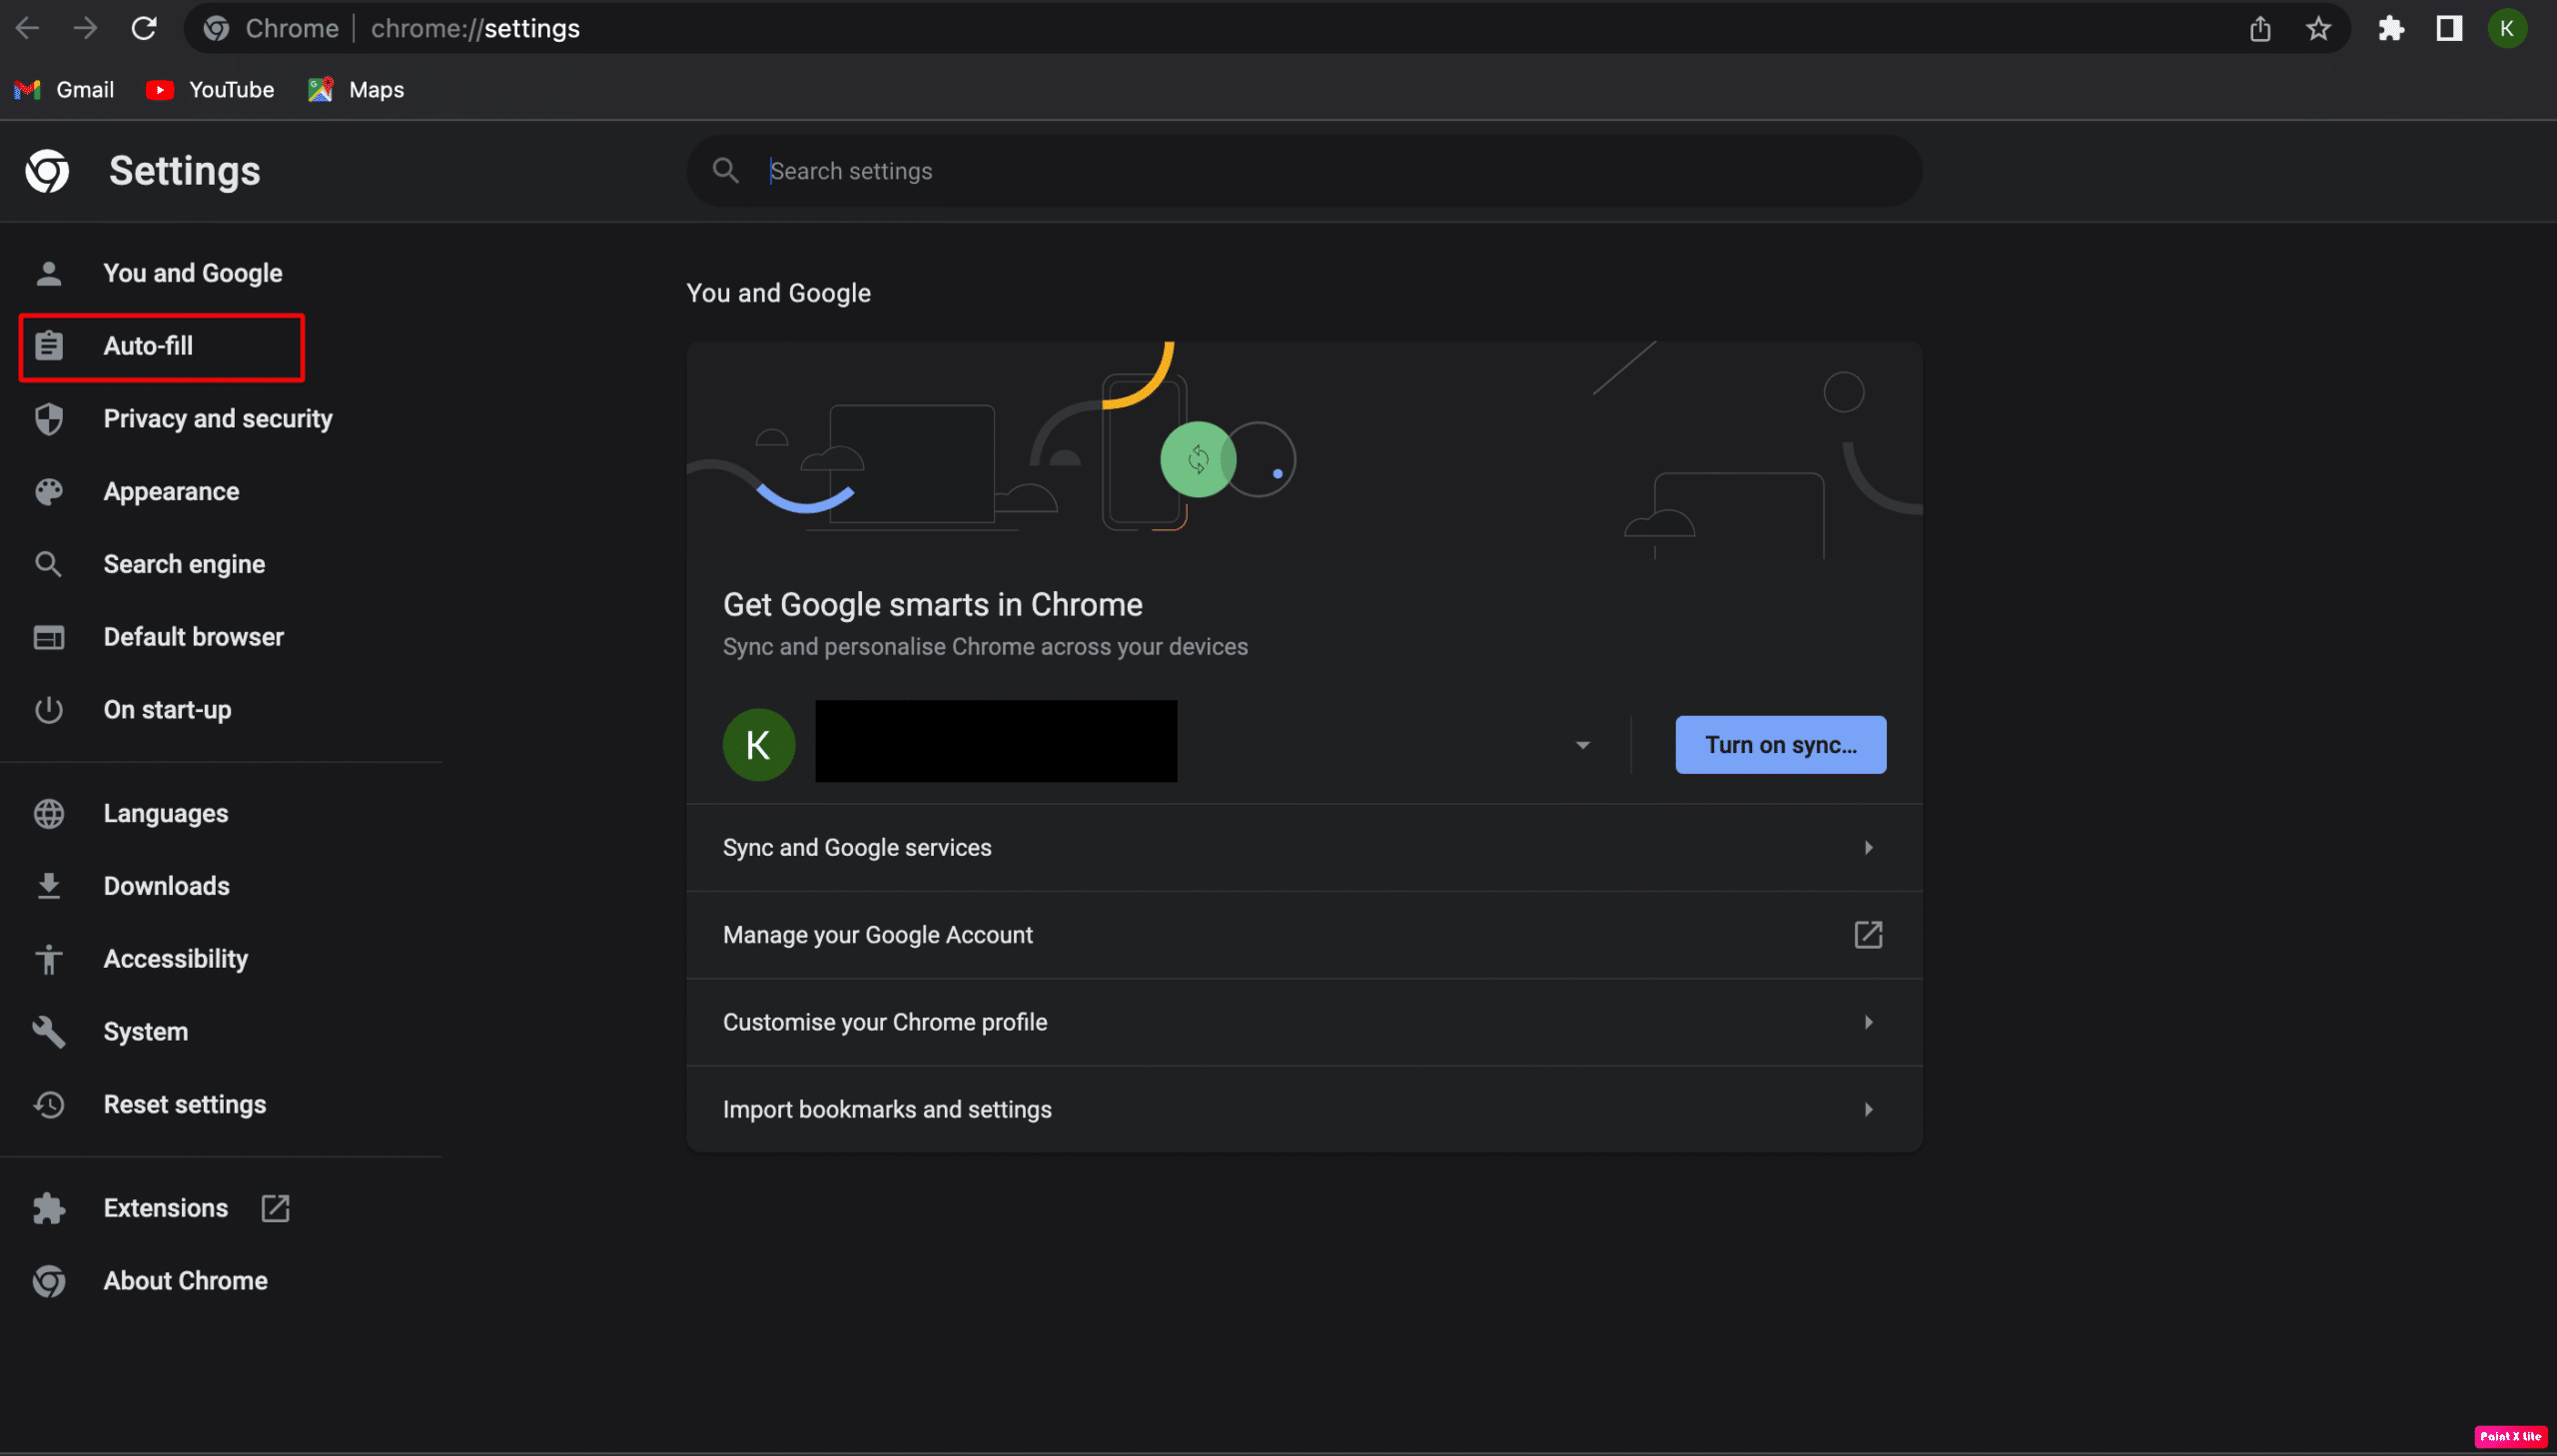Expand Sync and Google services row

(x=1303, y=848)
